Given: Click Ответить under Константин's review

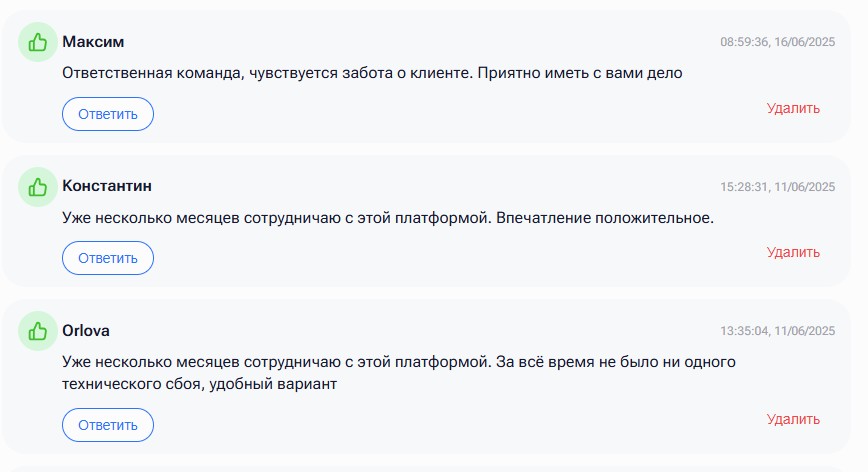Looking at the screenshot, I should click(x=108, y=258).
